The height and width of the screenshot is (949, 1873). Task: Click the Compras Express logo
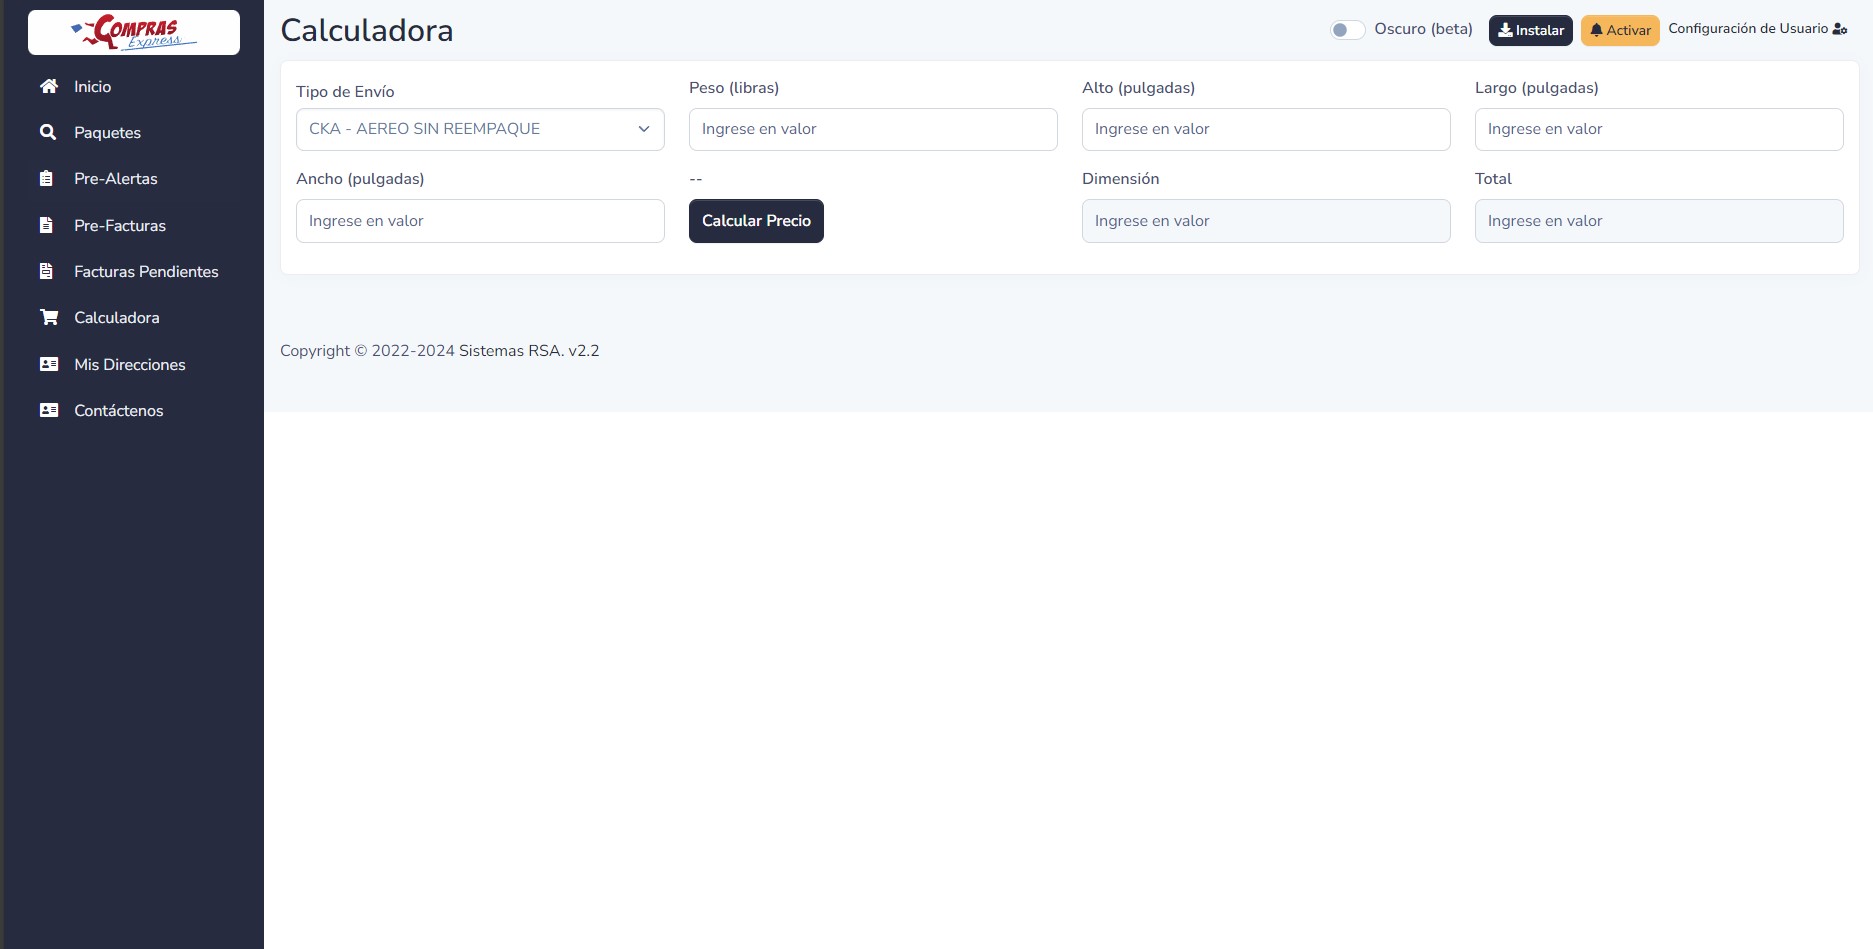134,32
